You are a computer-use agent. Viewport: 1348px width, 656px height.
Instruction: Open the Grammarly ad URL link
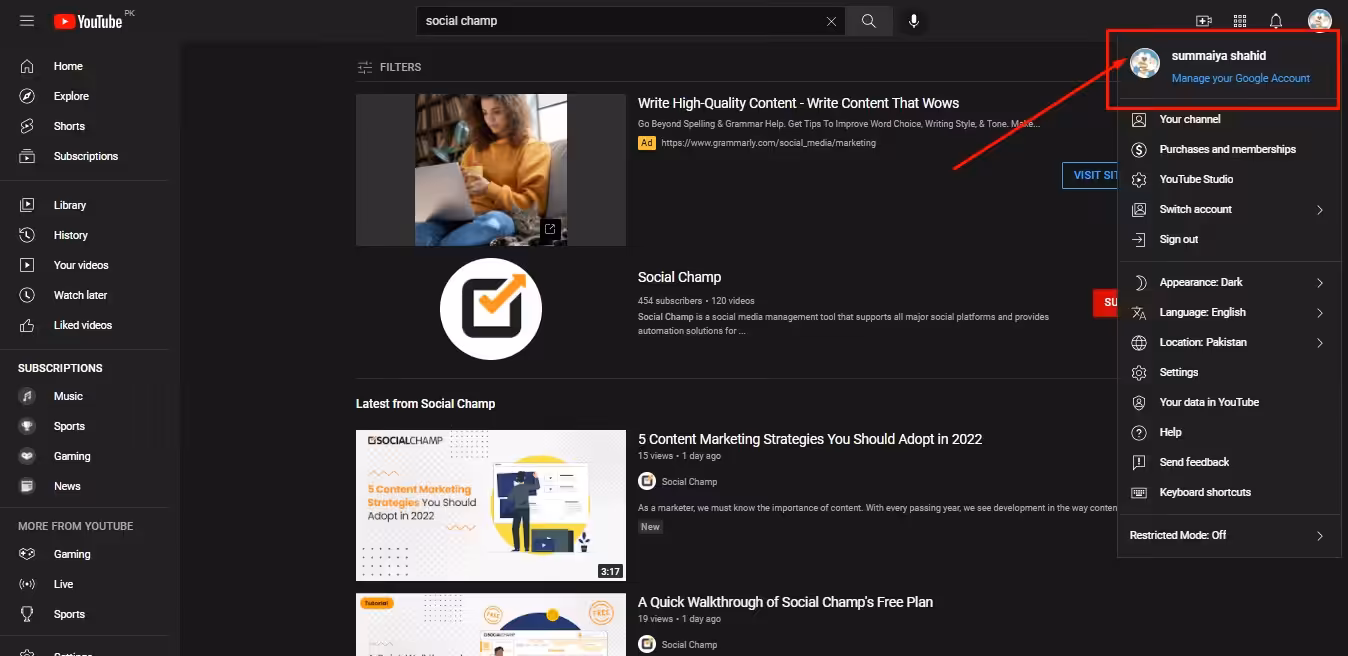click(x=768, y=143)
